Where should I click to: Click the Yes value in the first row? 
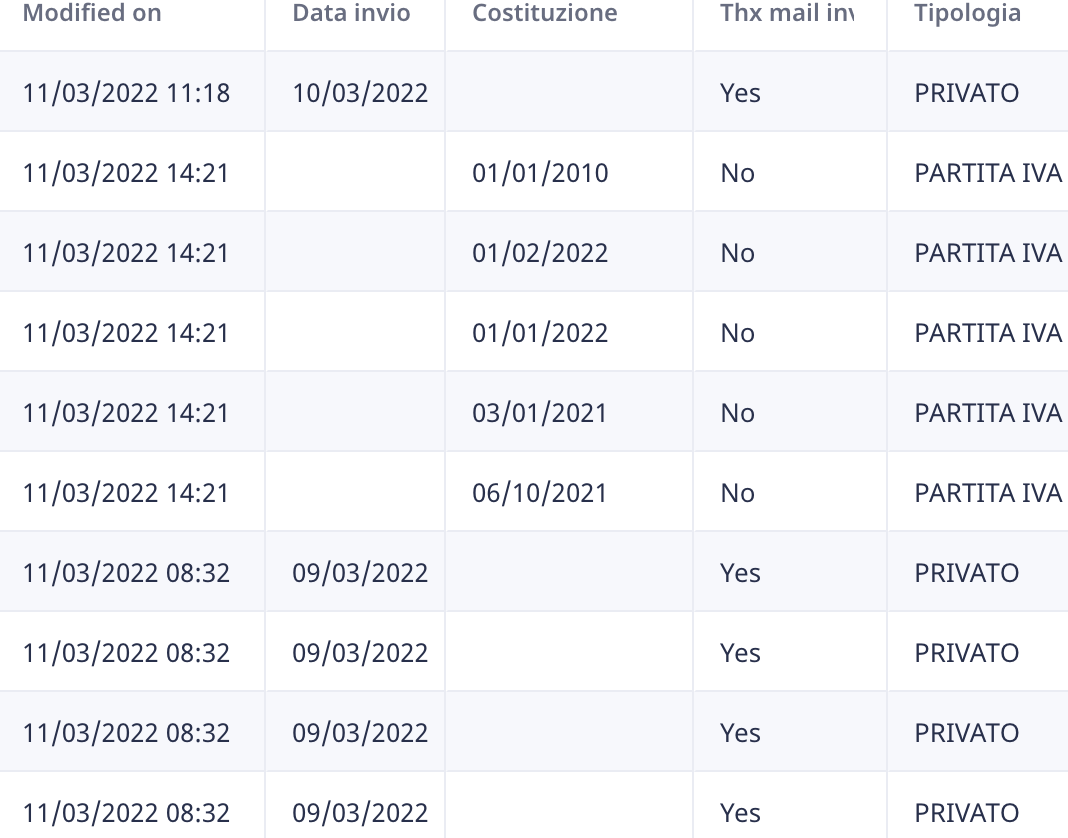coord(740,93)
